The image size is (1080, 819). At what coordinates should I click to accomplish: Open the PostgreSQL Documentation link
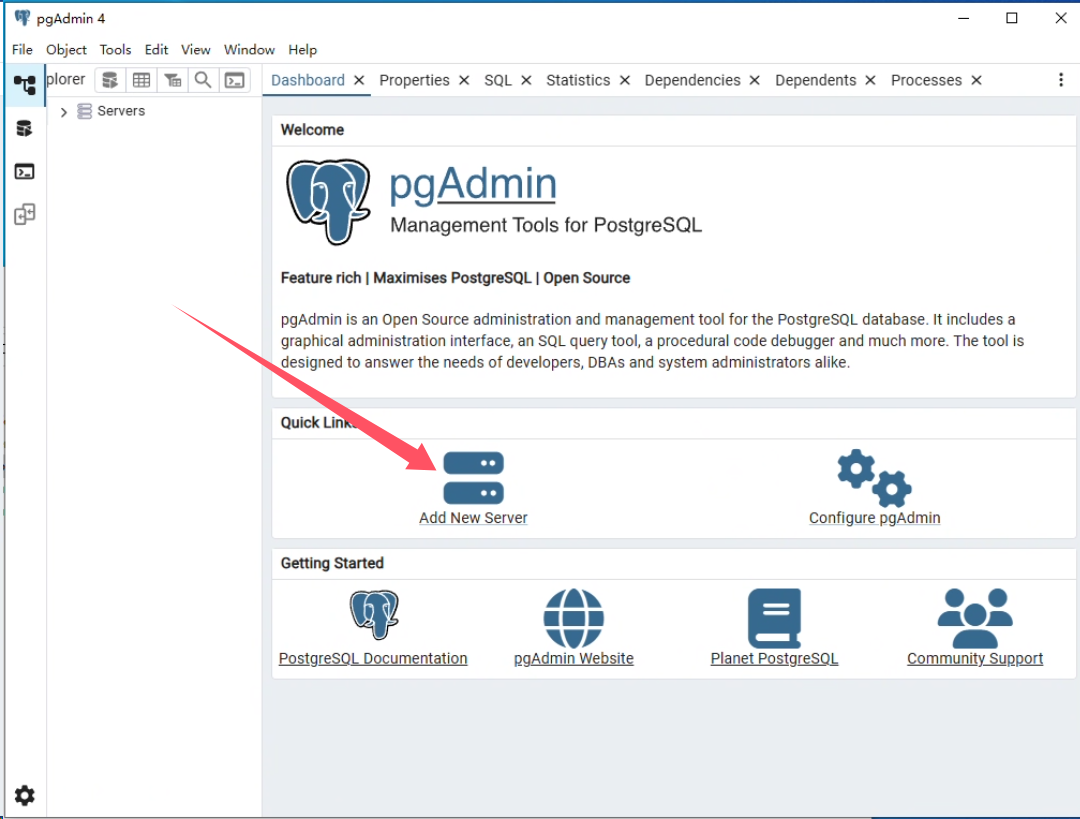(373, 659)
